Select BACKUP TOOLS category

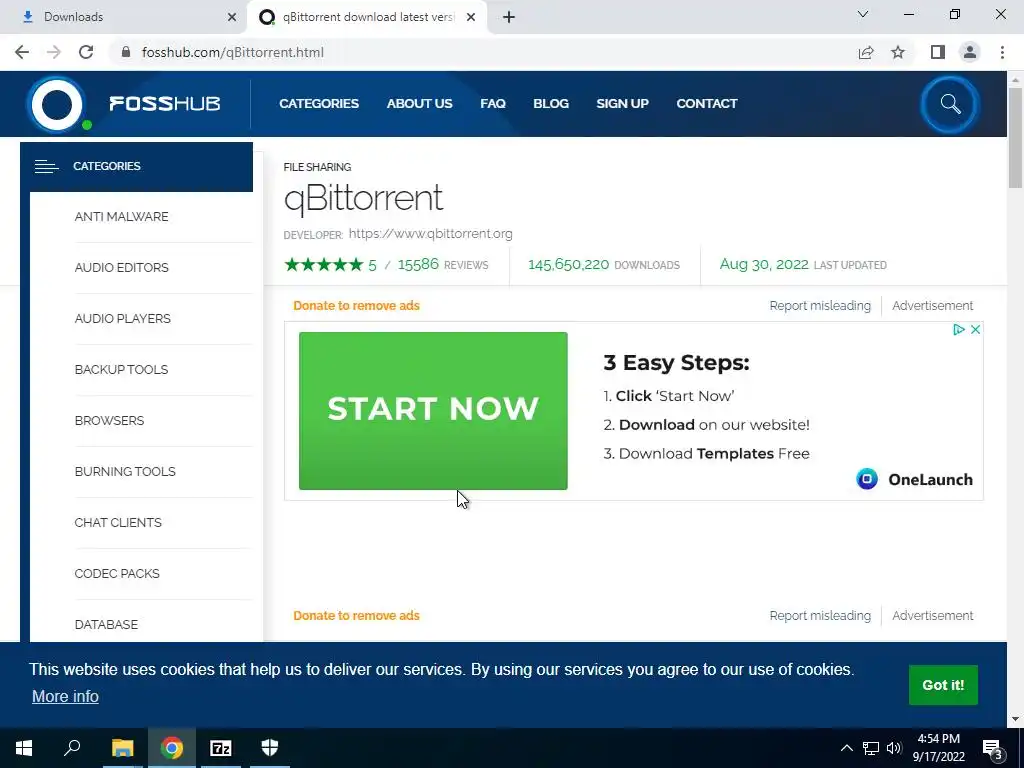tap(121, 370)
